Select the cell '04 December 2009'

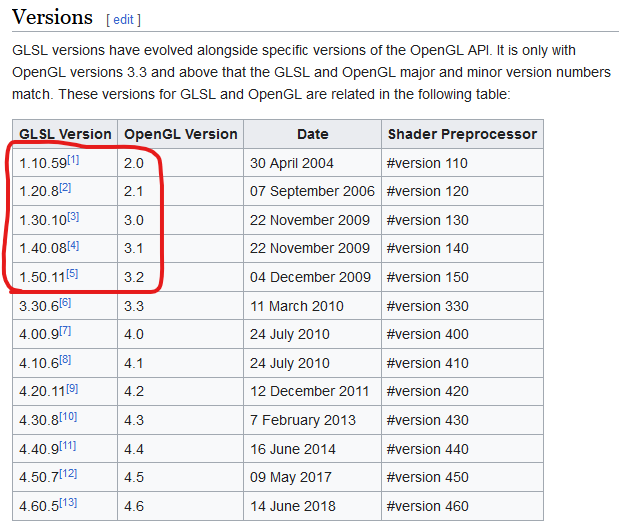click(313, 277)
